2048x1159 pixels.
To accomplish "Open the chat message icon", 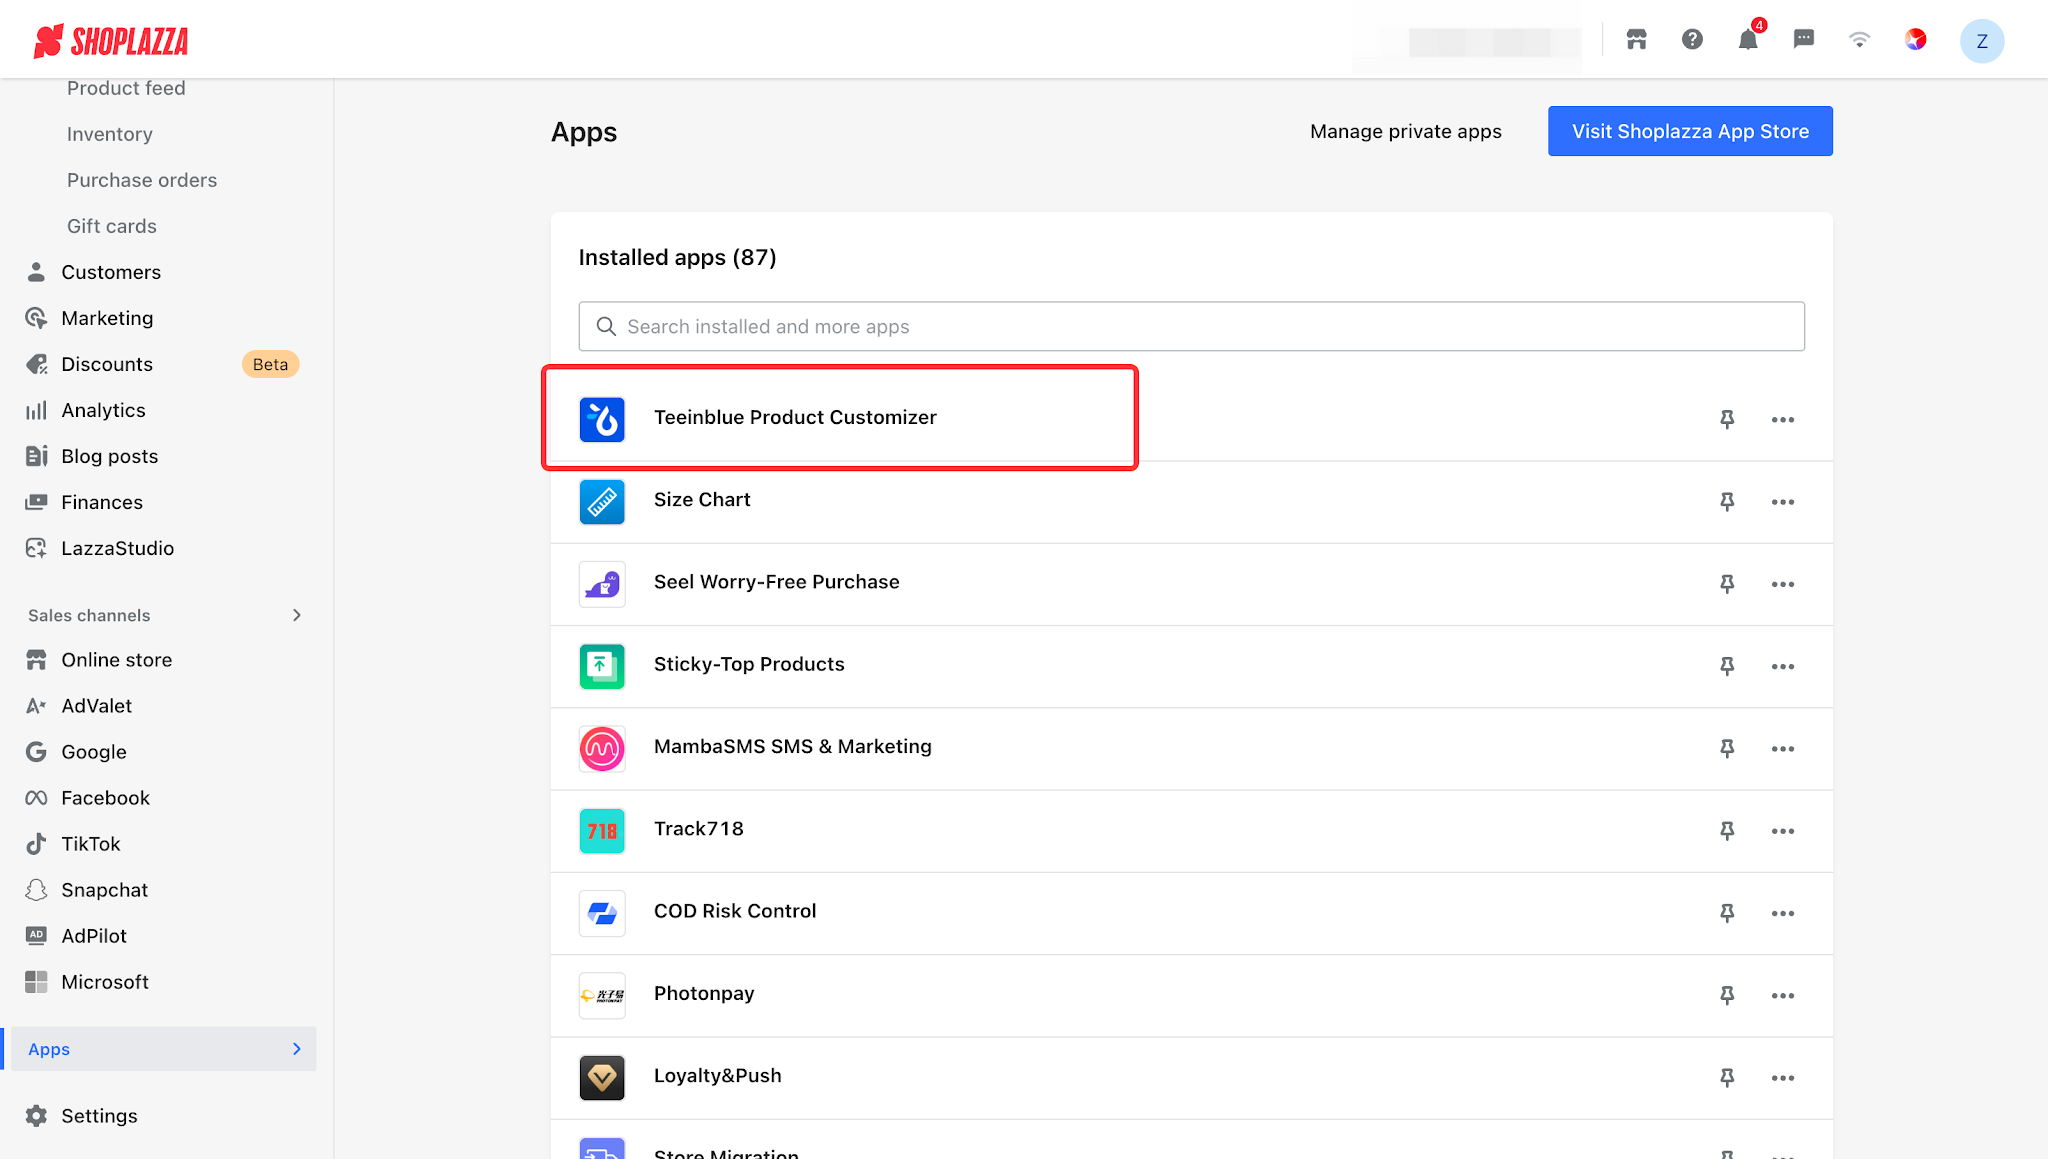I will click(x=1804, y=39).
